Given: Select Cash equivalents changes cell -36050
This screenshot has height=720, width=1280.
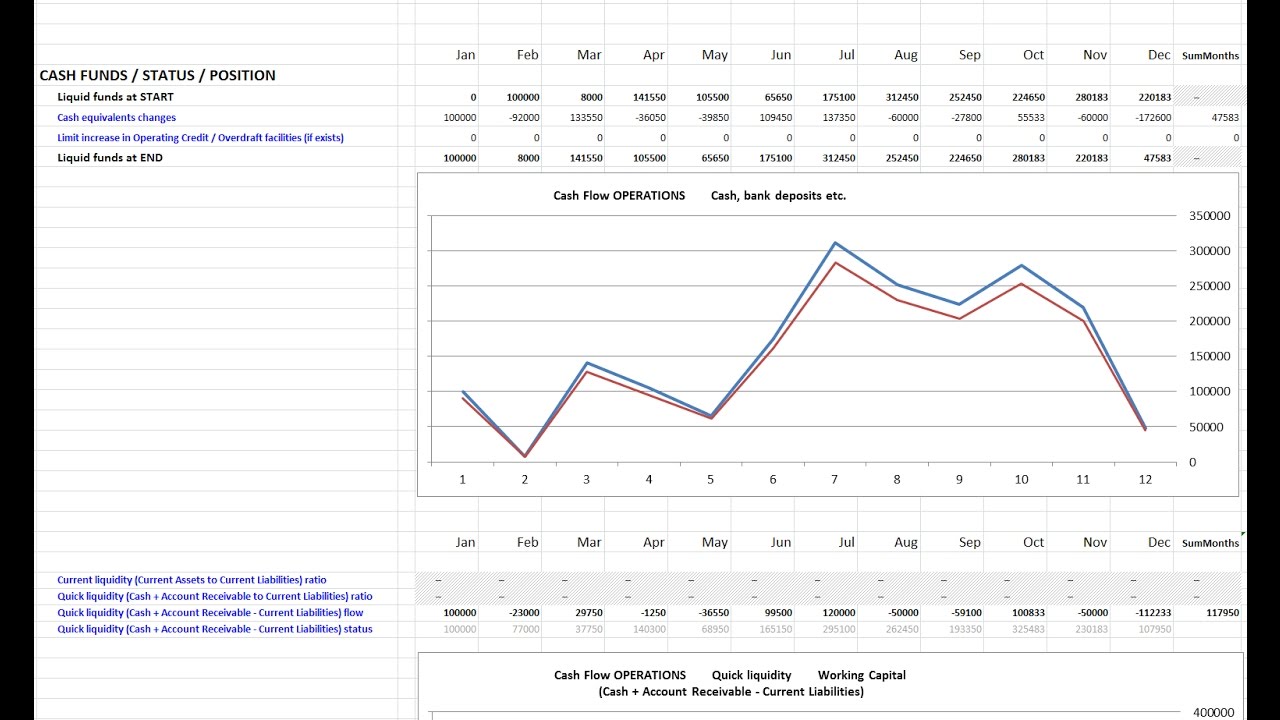Looking at the screenshot, I should point(648,118).
